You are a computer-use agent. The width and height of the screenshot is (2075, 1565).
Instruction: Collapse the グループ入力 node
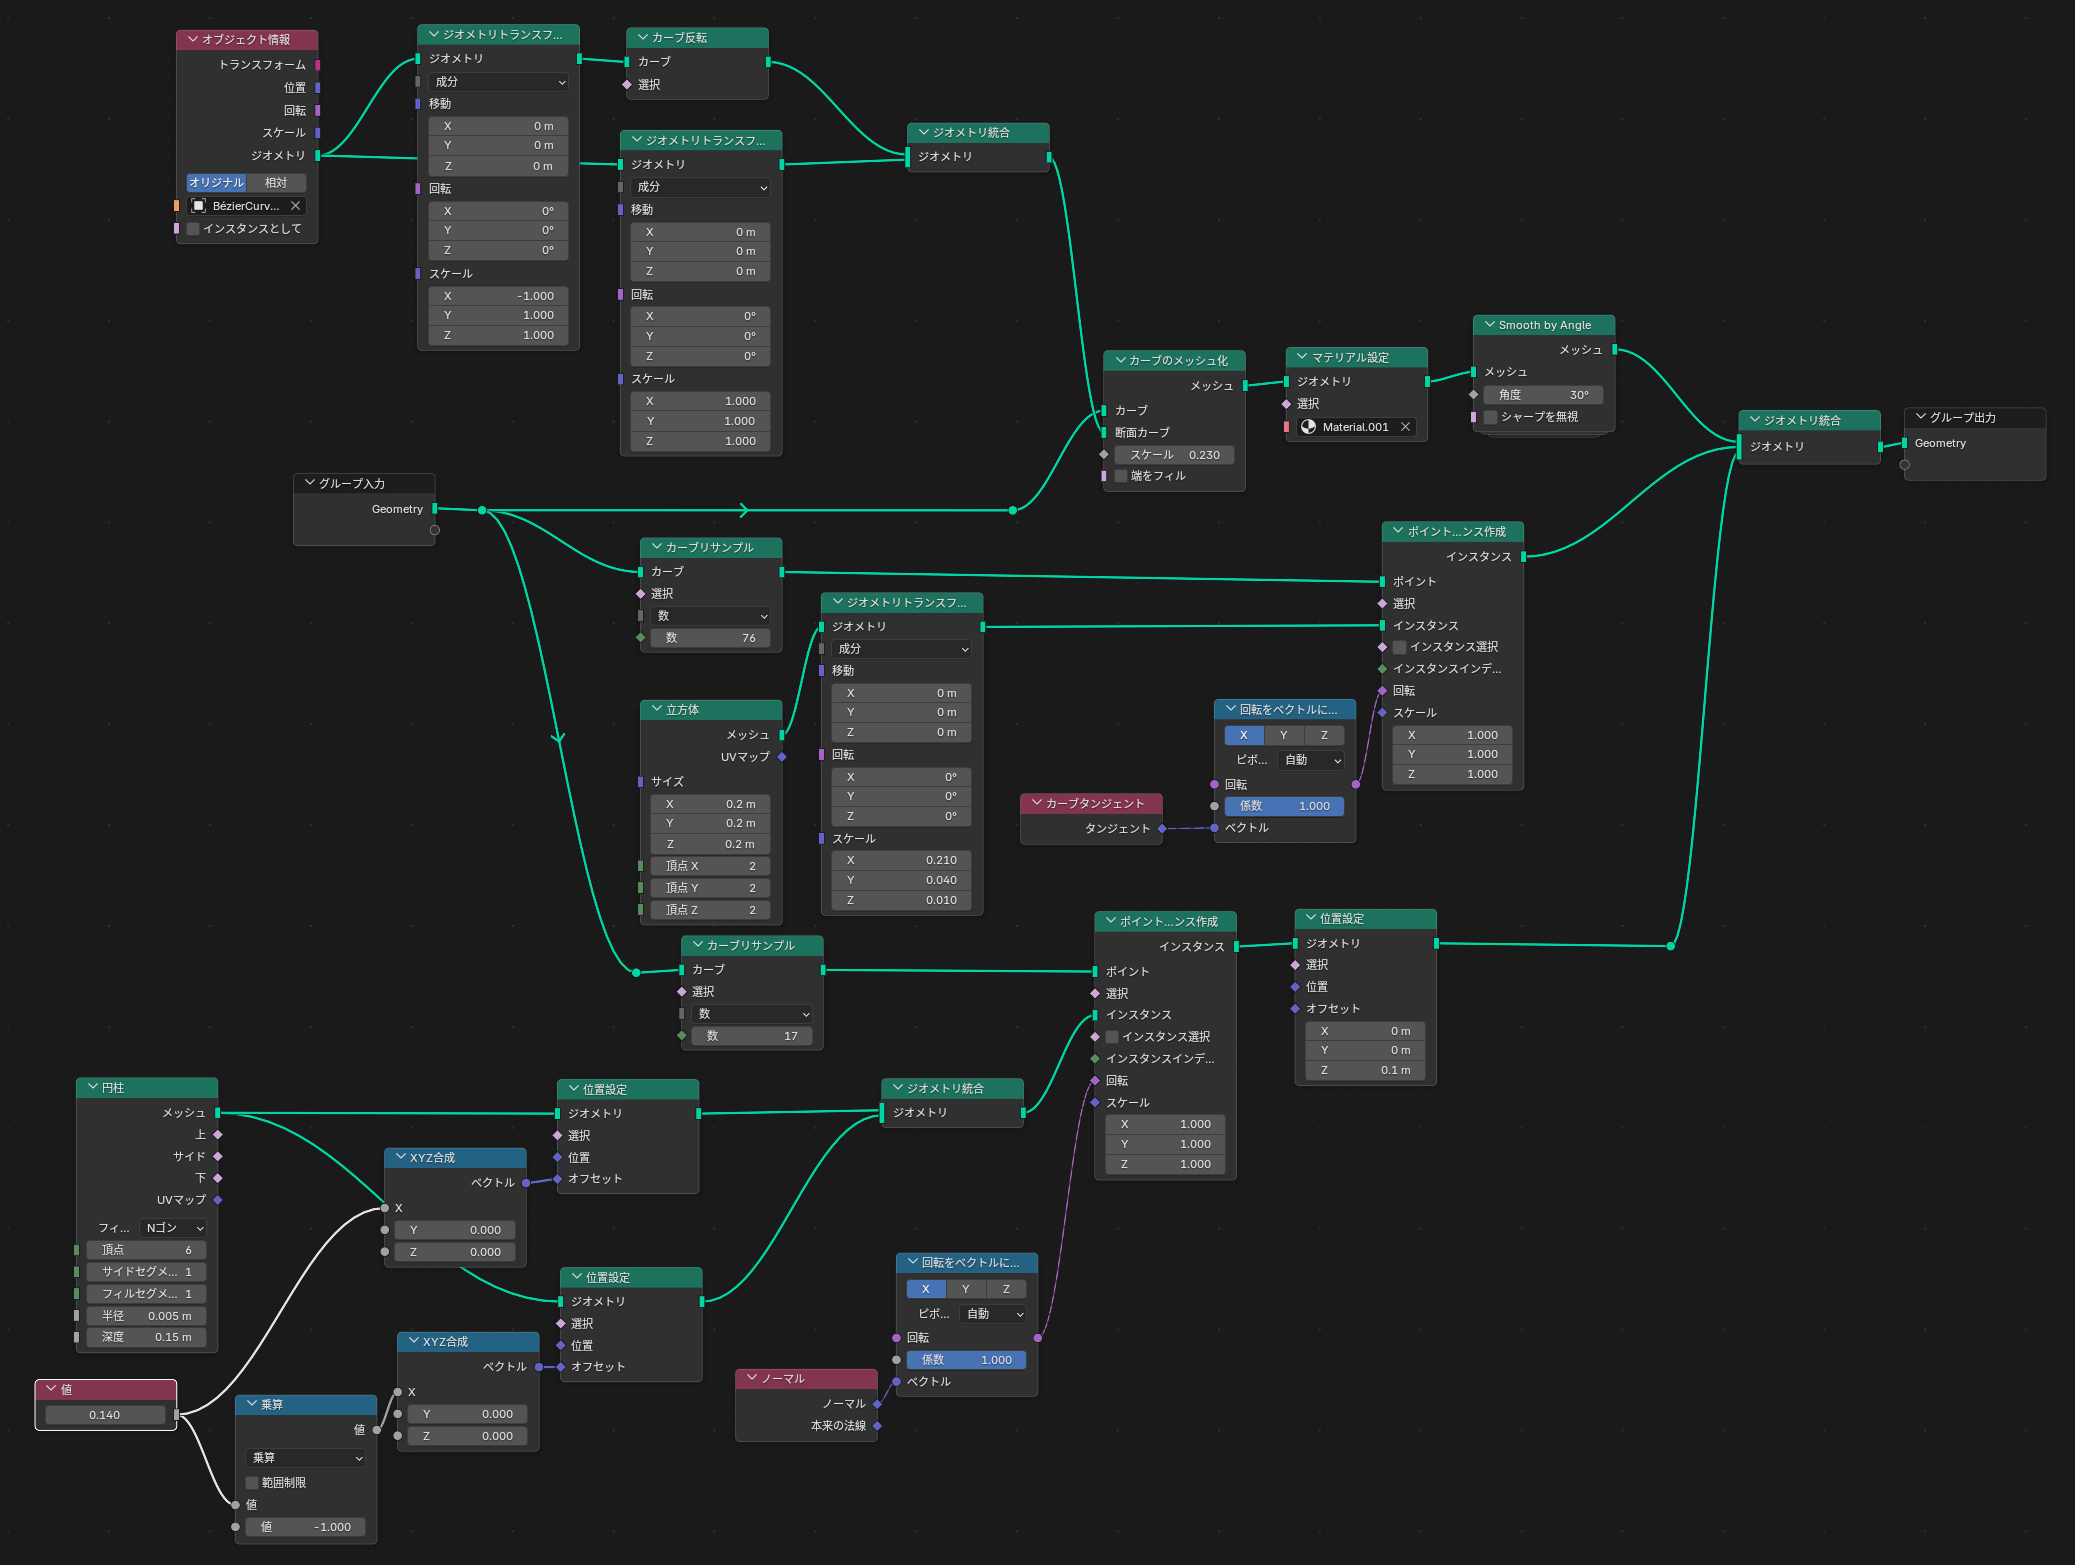309,483
